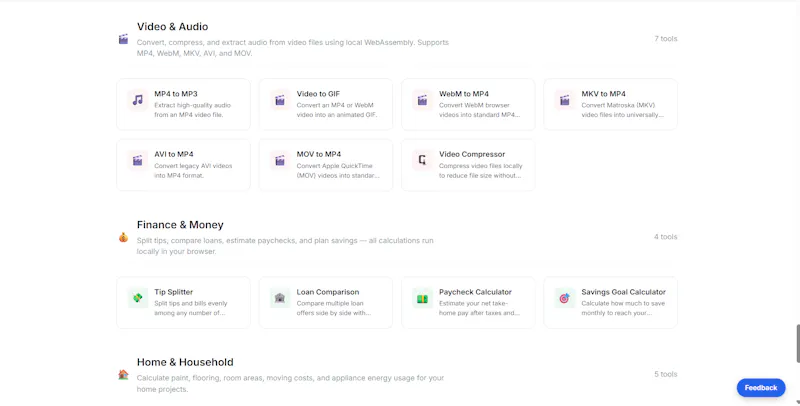Open the Savings Goal Calculator
Screen dimensions: 800x406
pyautogui.click(x=611, y=302)
